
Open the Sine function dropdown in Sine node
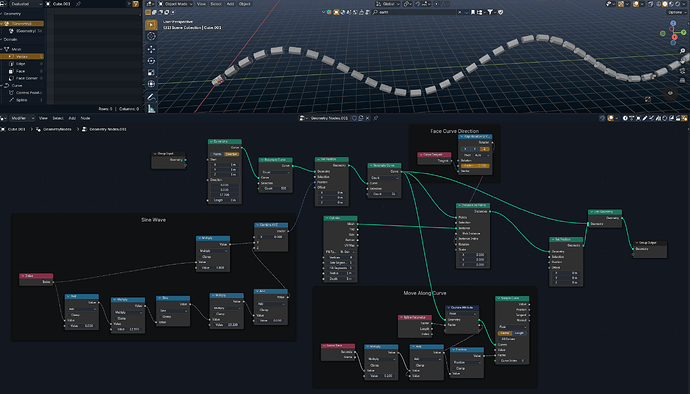click(173, 311)
